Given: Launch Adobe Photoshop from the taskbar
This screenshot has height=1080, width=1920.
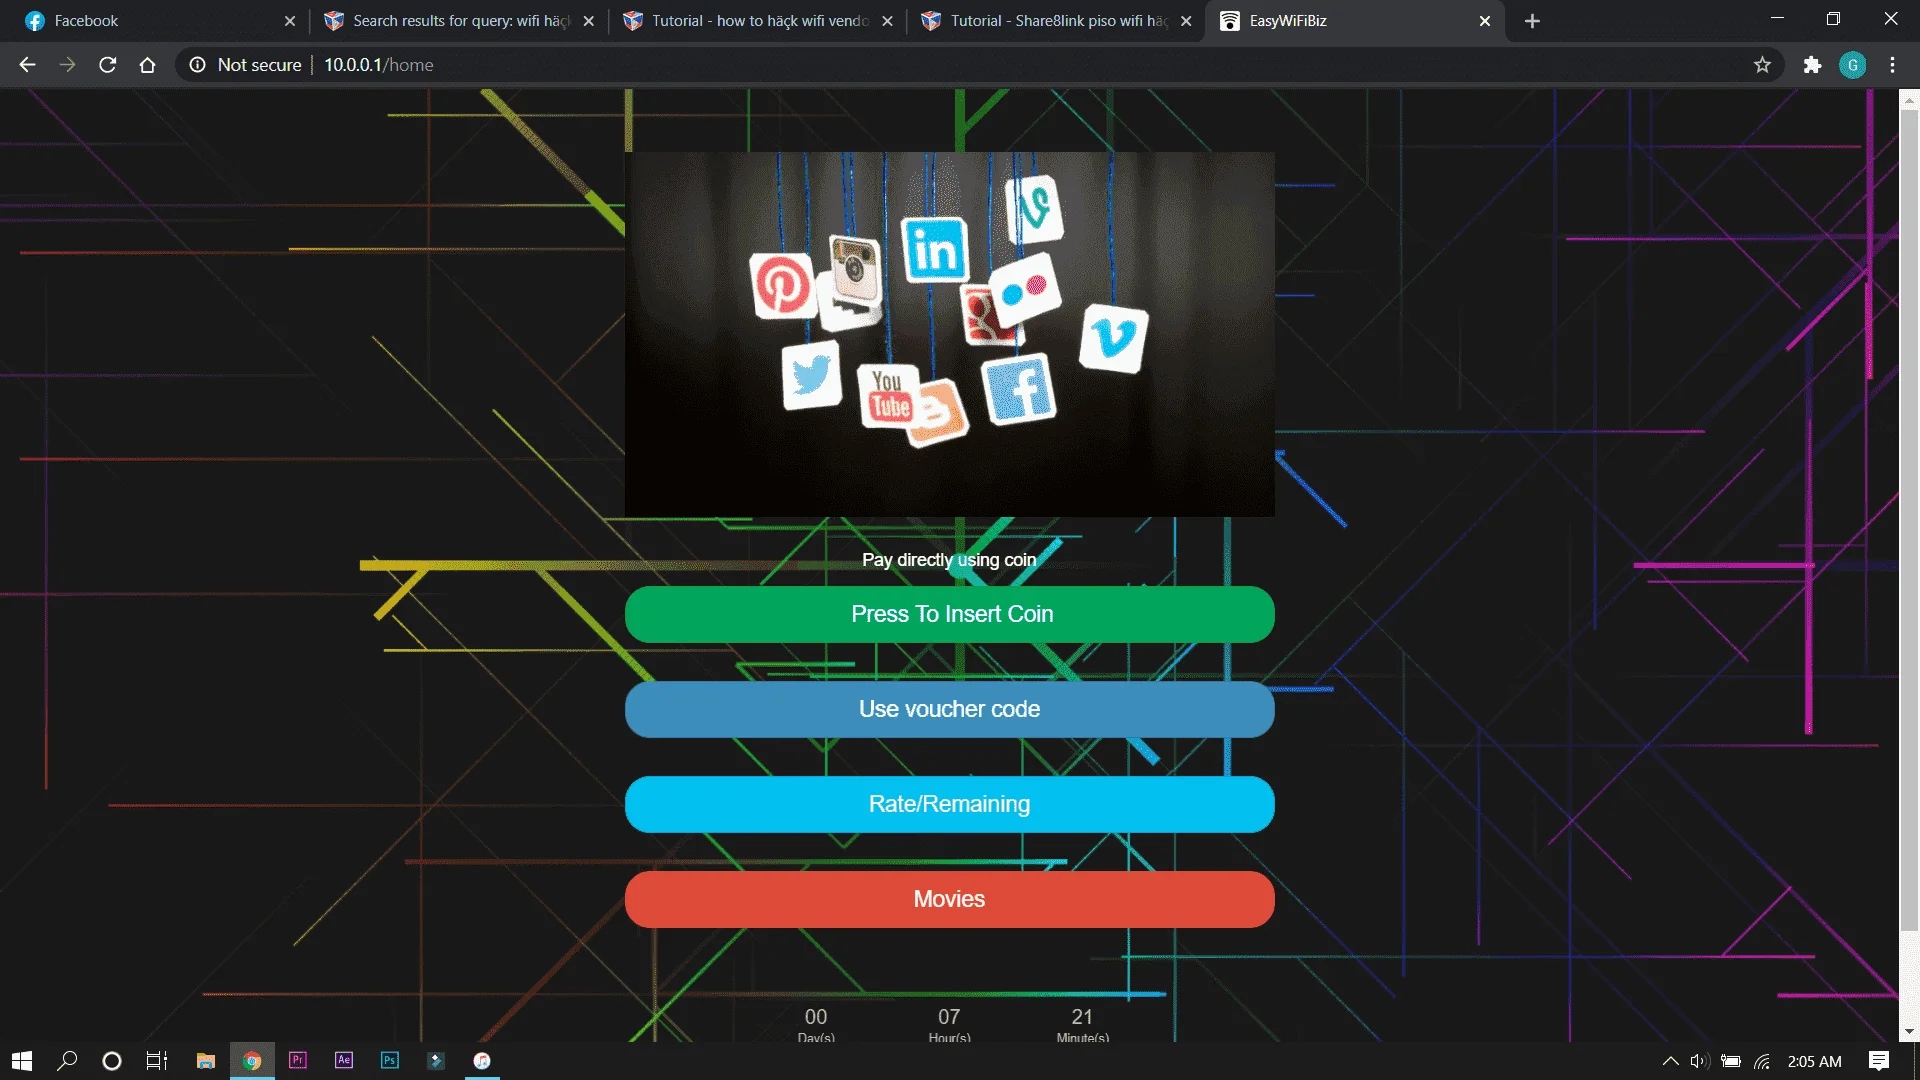Looking at the screenshot, I should click(x=390, y=1060).
